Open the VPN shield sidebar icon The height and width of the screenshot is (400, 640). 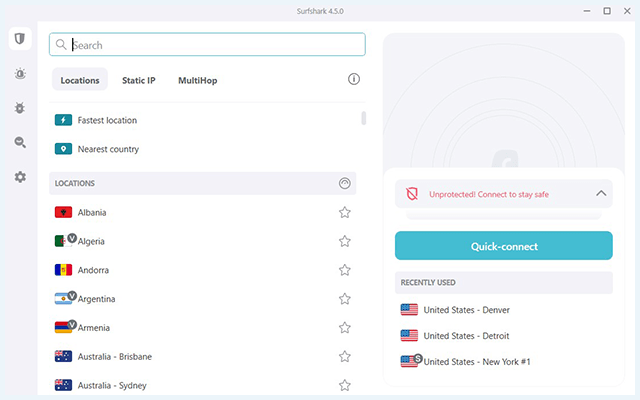click(x=20, y=39)
